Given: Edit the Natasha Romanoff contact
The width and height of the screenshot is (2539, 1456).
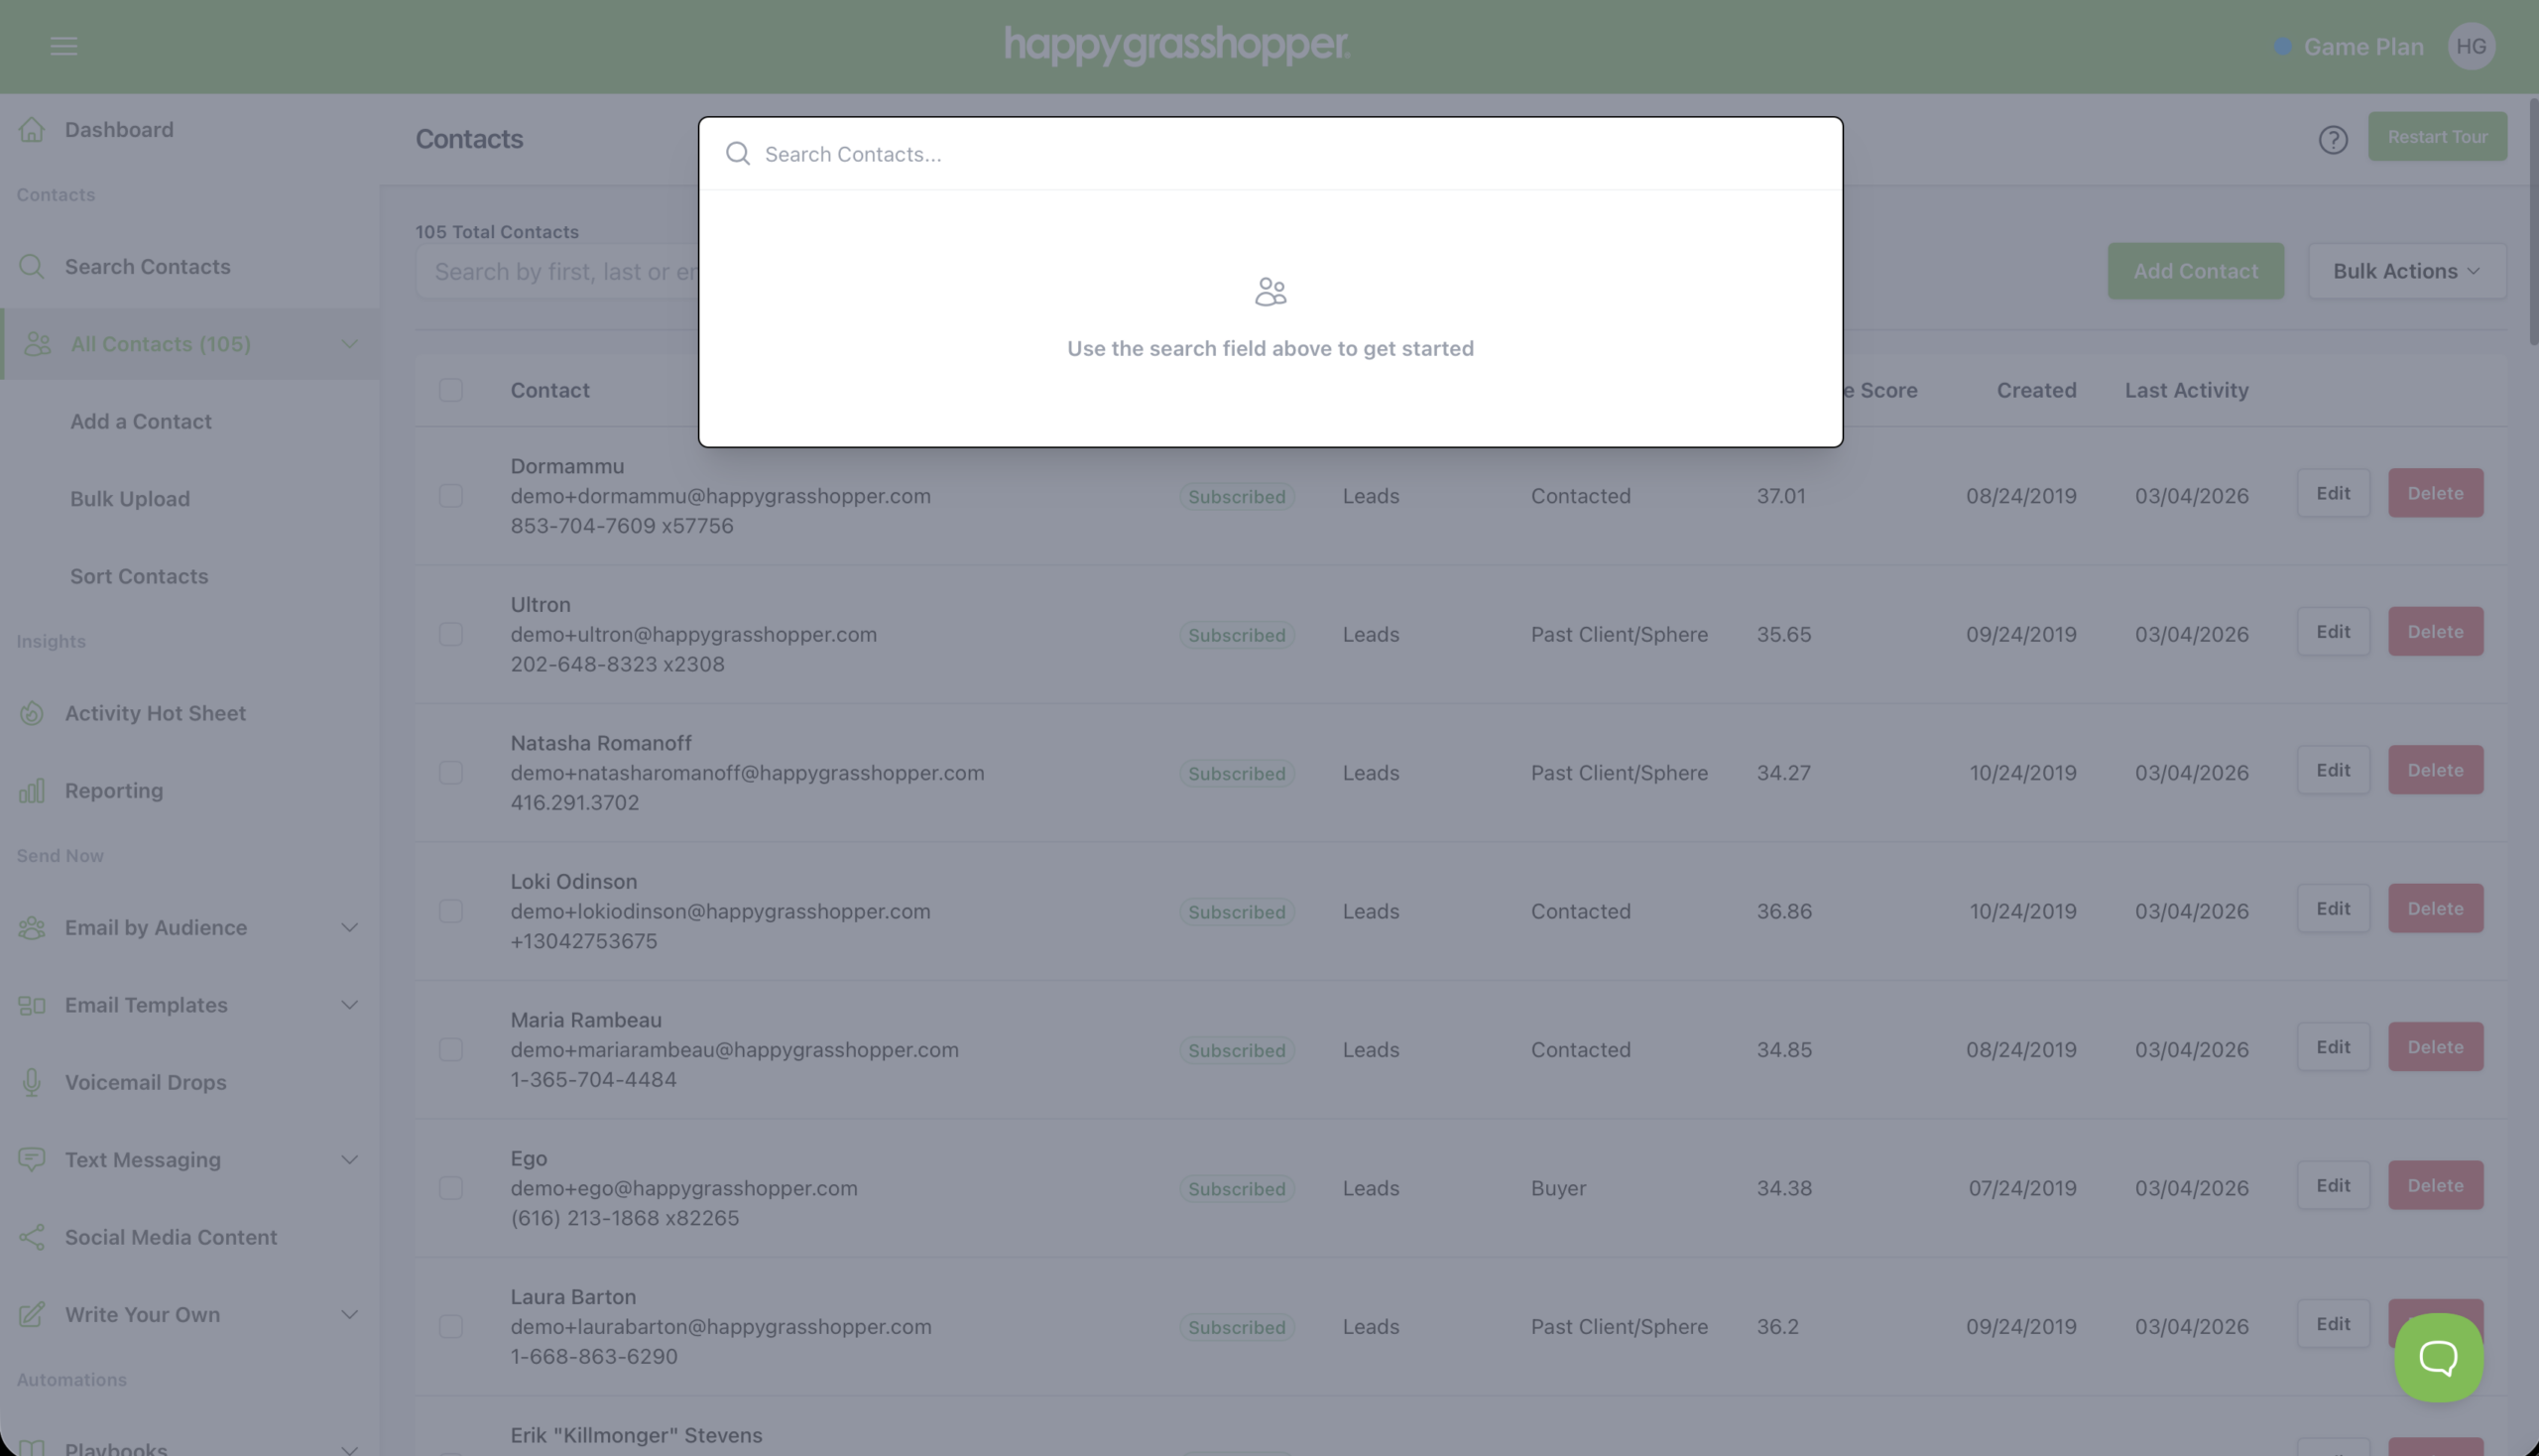Looking at the screenshot, I should coord(2333,770).
